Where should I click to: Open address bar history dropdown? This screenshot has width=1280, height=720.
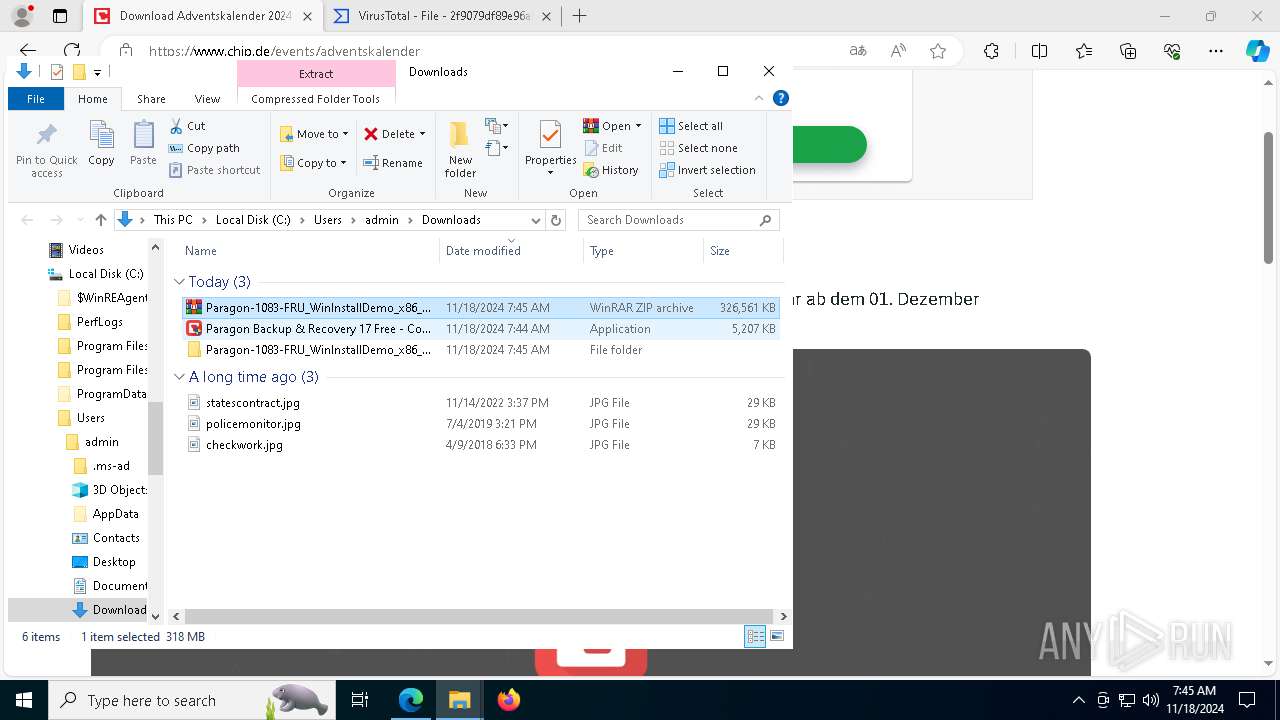click(536, 220)
